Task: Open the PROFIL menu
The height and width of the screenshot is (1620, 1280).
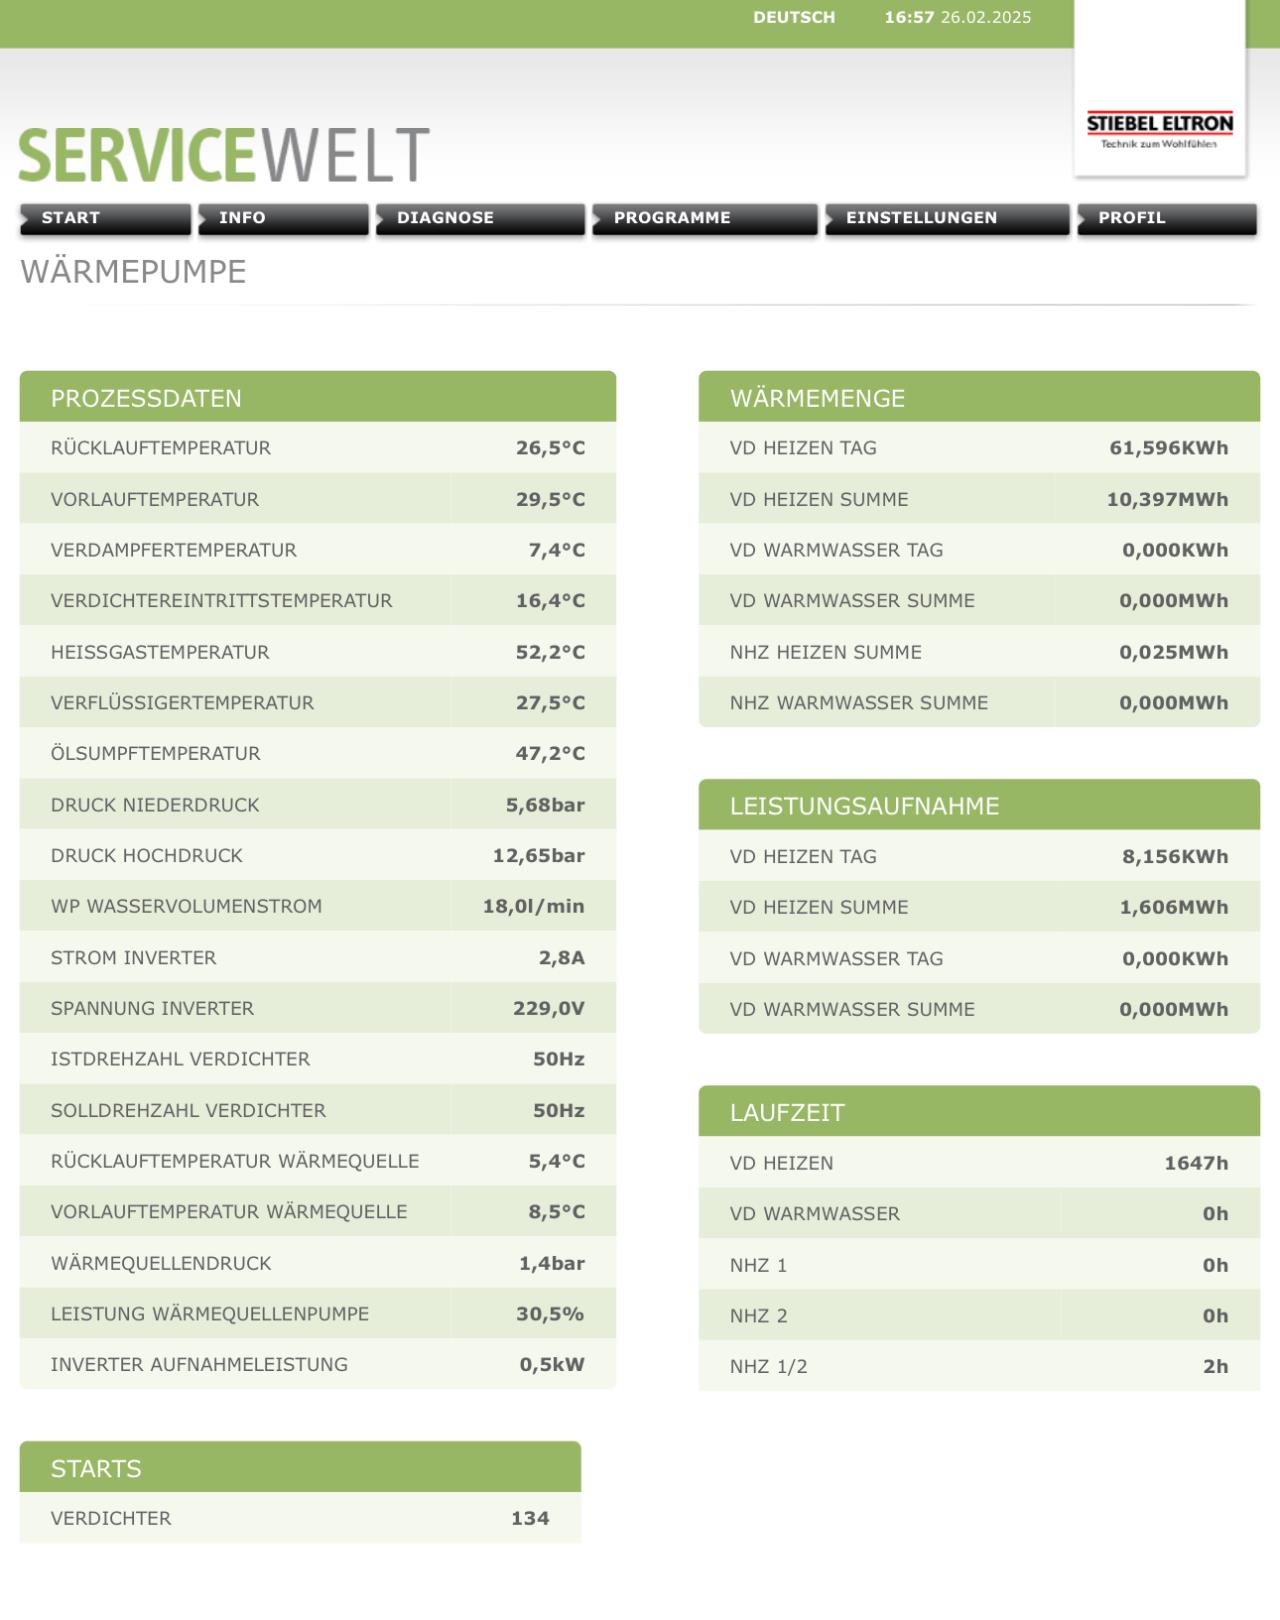Action: coord(1165,218)
